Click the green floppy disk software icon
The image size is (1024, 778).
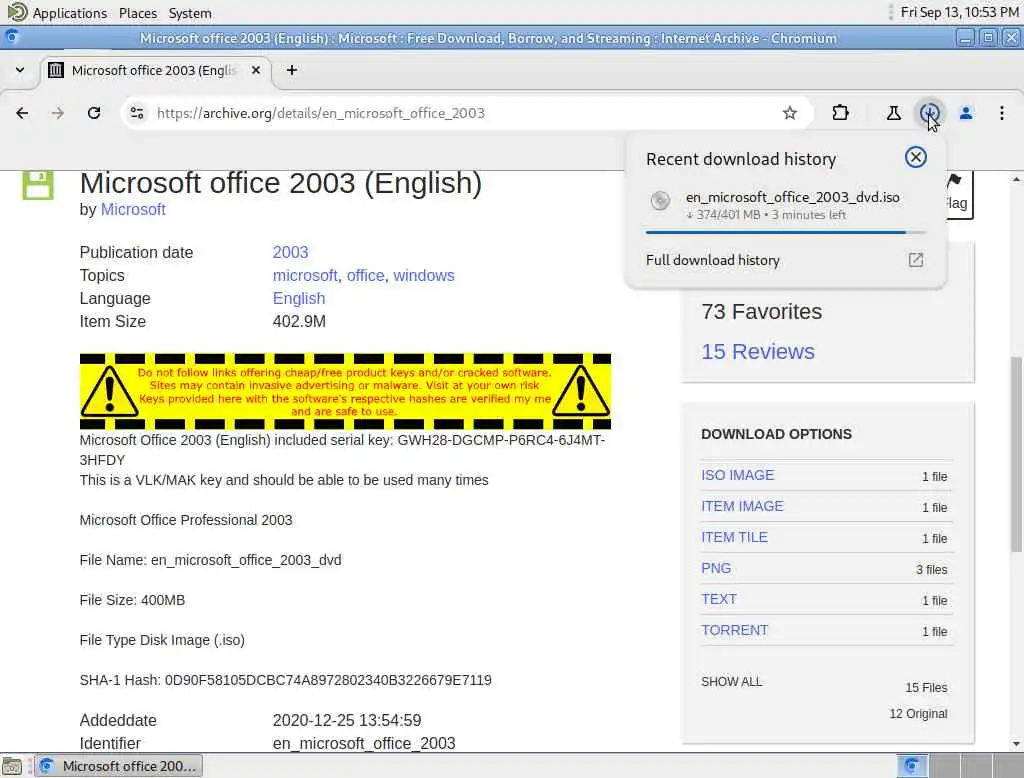click(x=38, y=185)
